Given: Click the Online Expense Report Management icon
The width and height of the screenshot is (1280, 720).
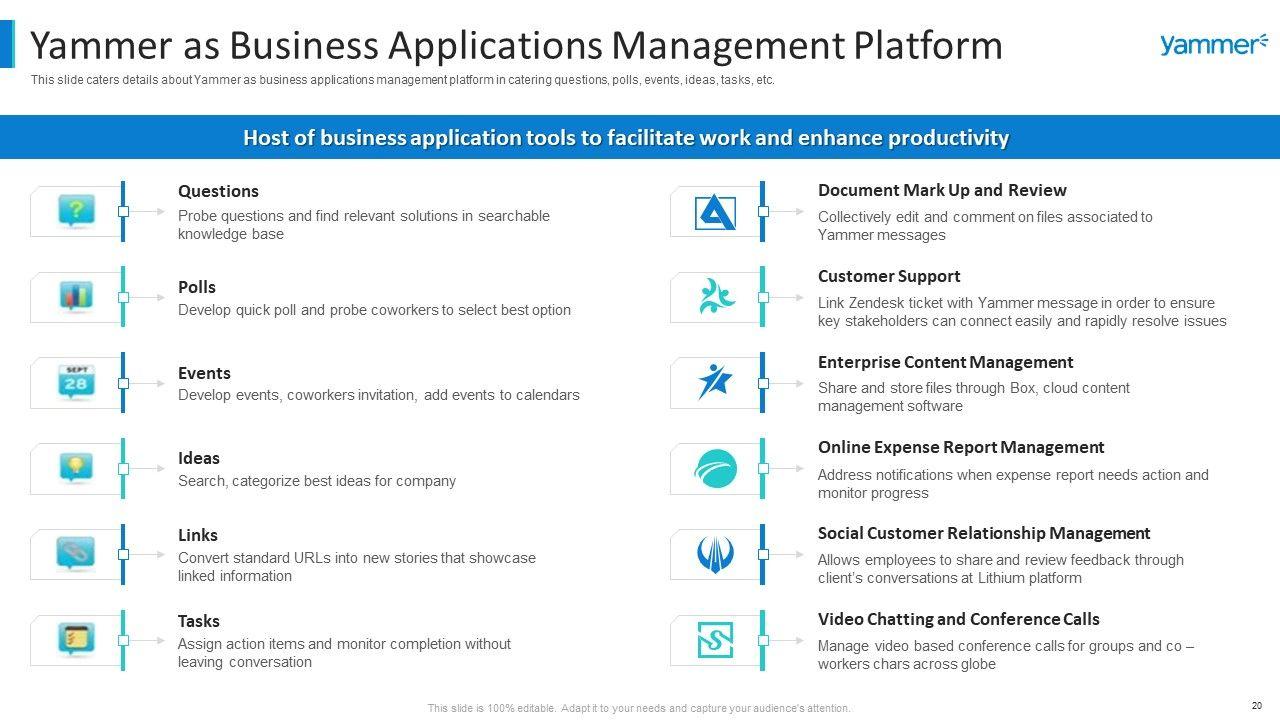Looking at the screenshot, I should [716, 468].
